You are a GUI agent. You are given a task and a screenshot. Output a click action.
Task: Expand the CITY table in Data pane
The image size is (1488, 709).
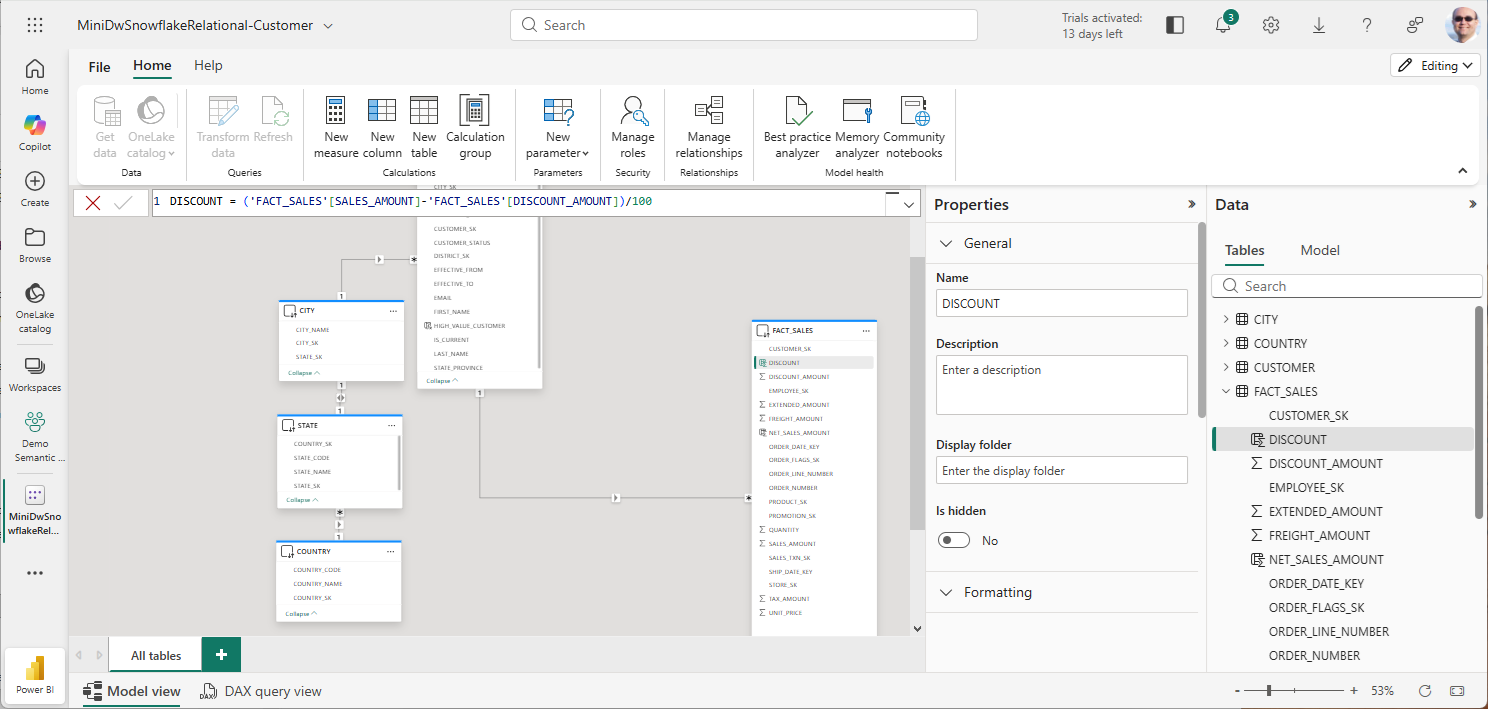point(1227,319)
